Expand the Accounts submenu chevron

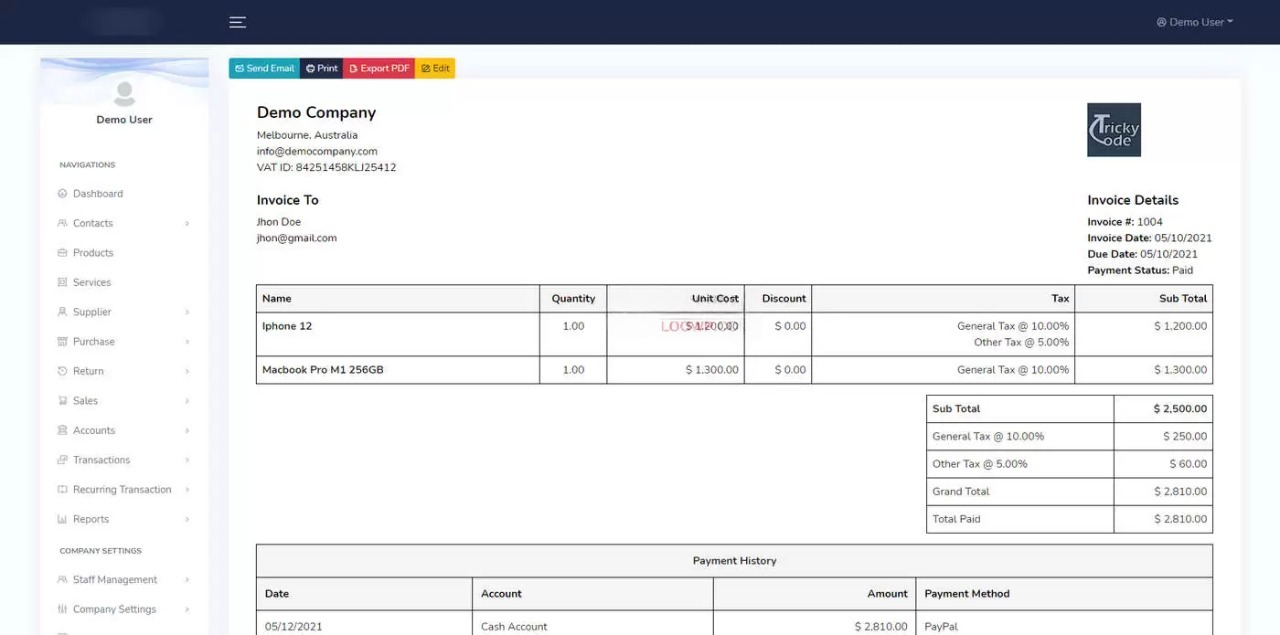[x=187, y=431]
